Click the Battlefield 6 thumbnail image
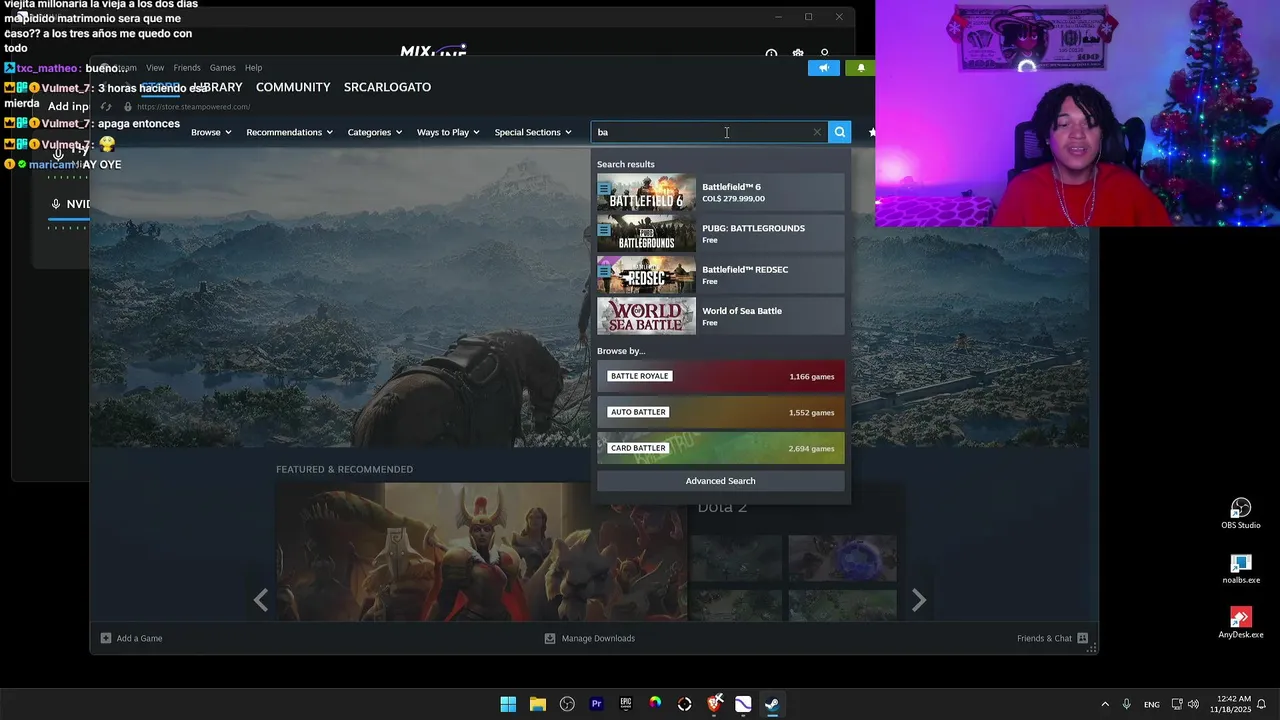This screenshot has height=720, width=1280. [x=646, y=192]
